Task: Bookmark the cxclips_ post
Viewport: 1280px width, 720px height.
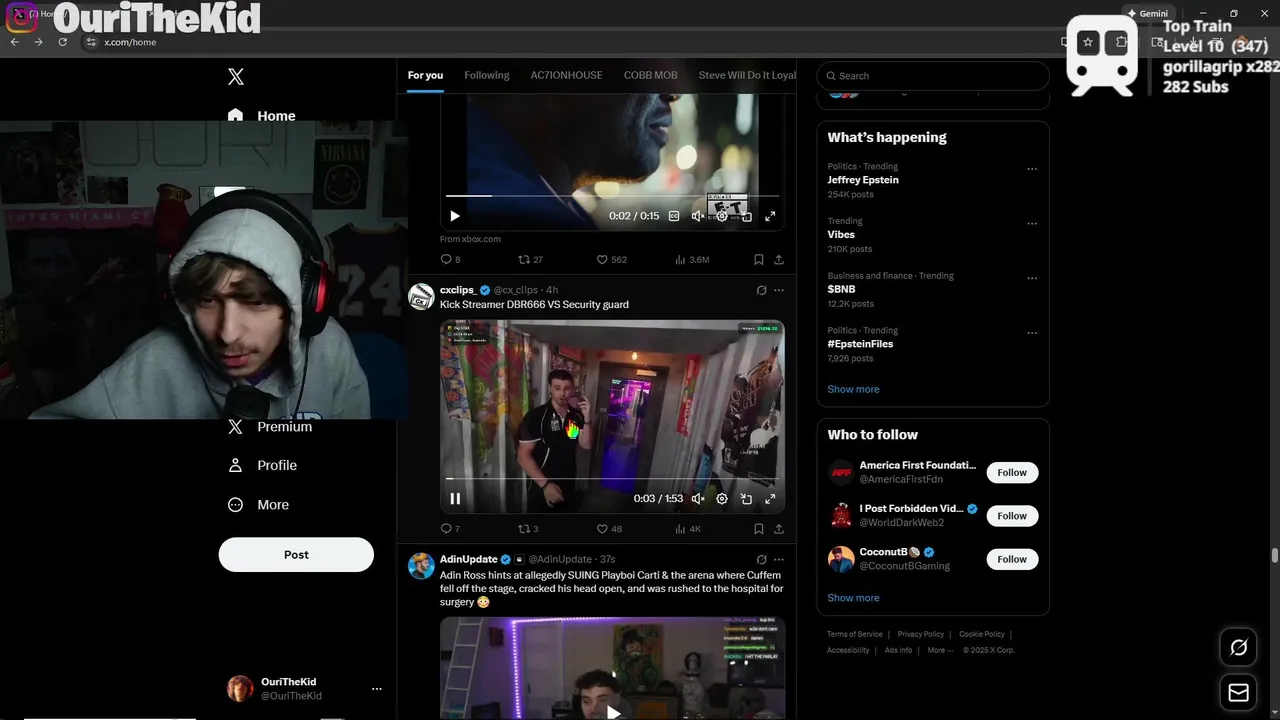Action: point(759,529)
